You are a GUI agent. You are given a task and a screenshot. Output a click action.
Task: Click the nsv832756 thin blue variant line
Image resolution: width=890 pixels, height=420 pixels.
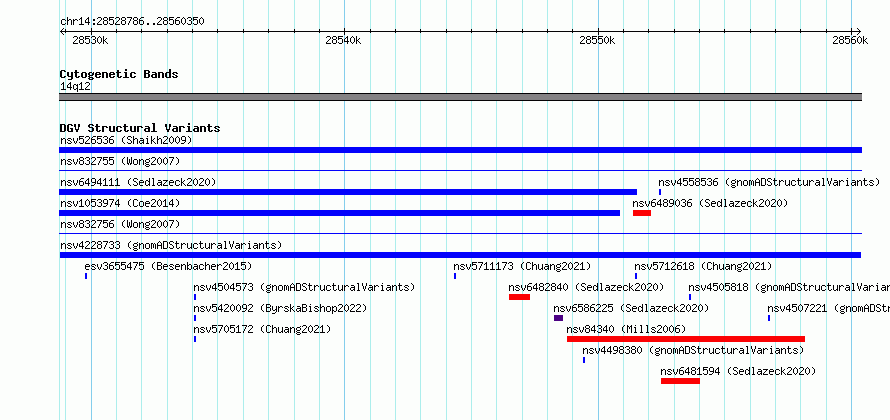(x=460, y=233)
